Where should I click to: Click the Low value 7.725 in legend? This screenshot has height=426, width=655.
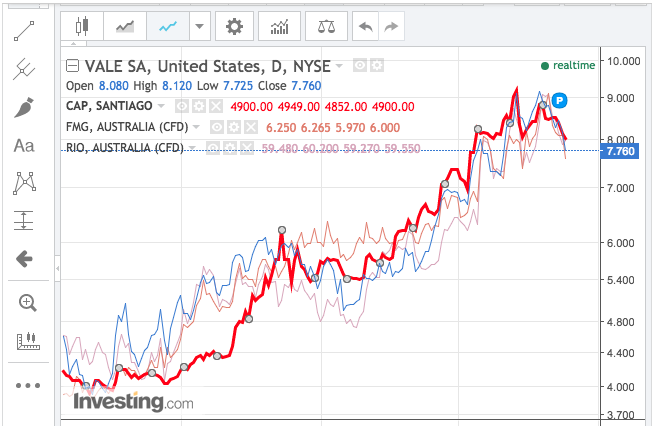point(238,86)
